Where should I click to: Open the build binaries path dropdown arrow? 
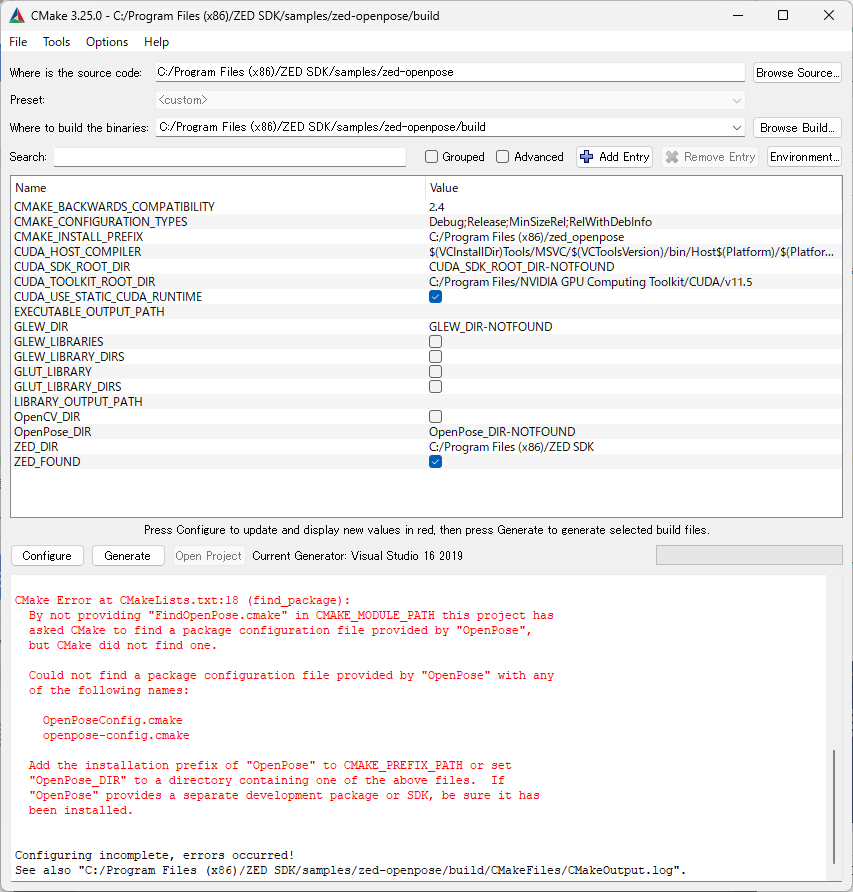click(x=736, y=128)
